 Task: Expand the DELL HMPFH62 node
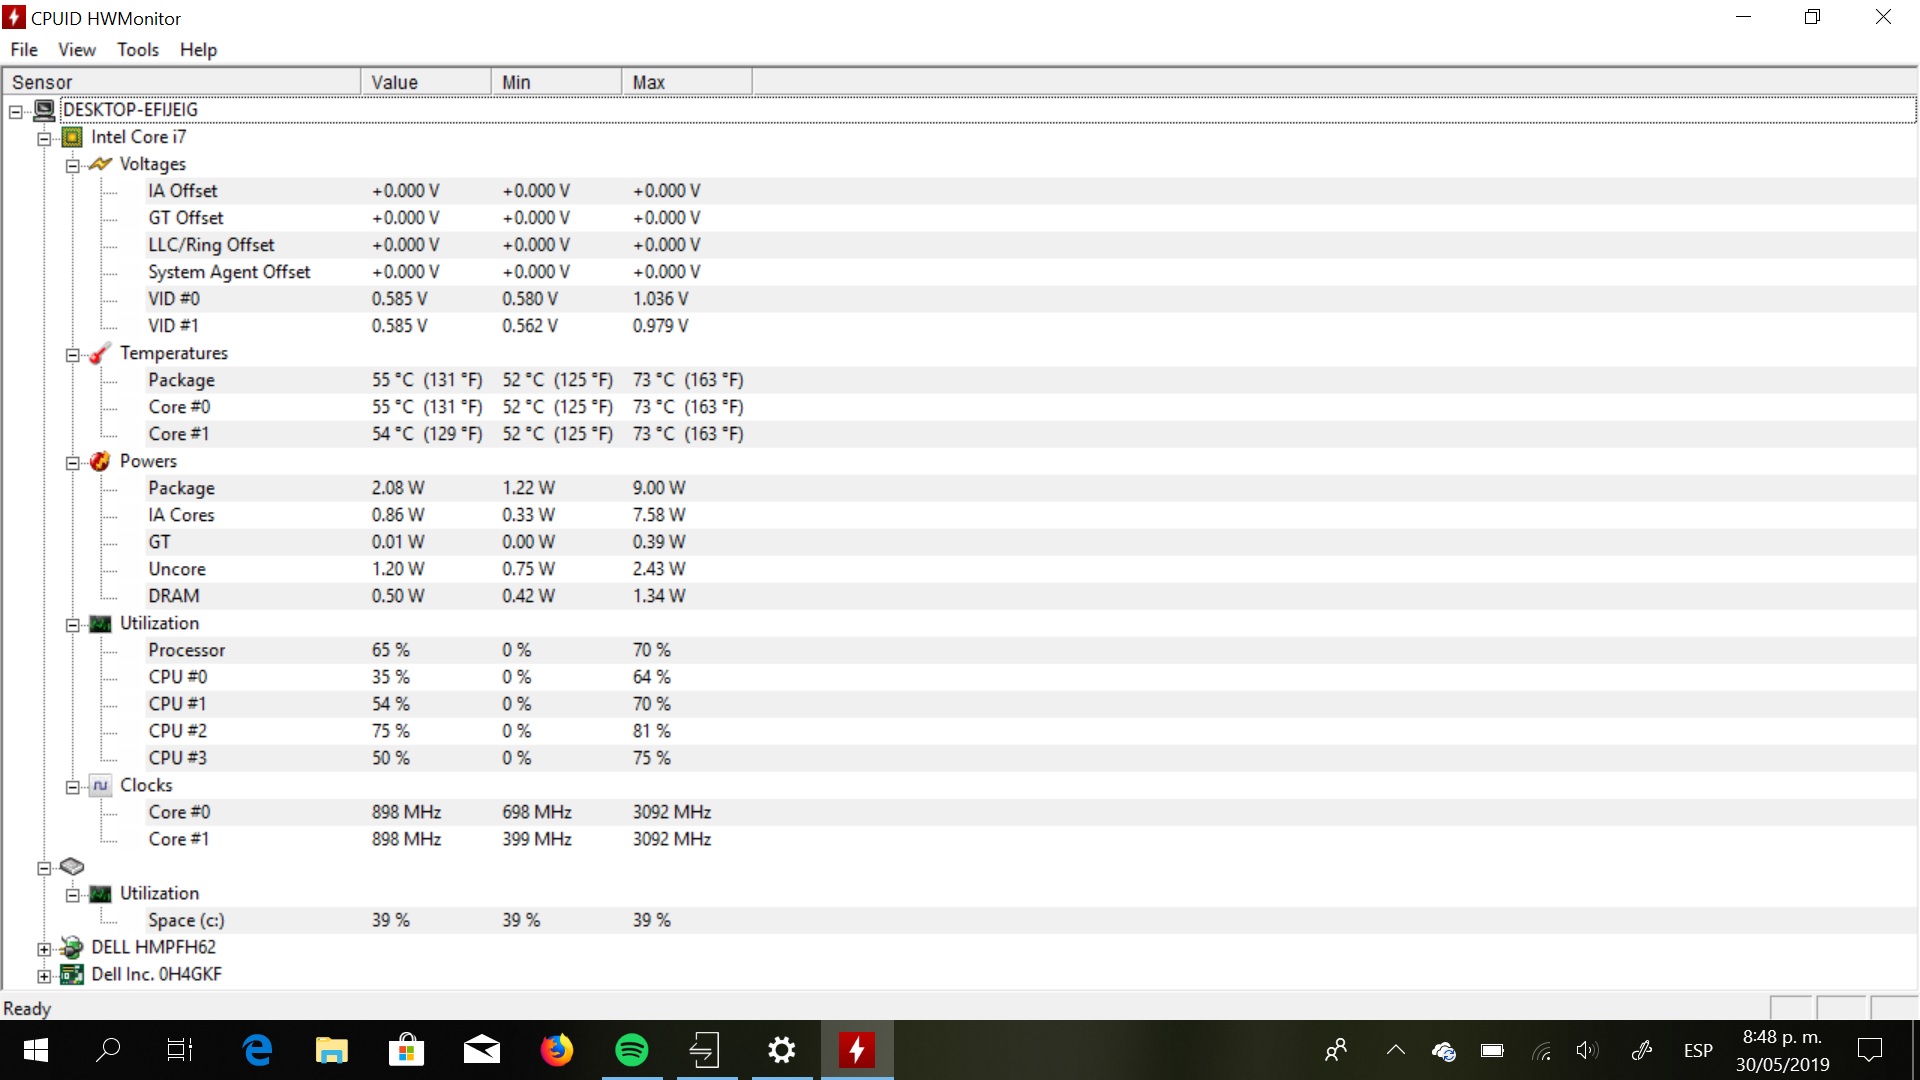[x=44, y=949]
